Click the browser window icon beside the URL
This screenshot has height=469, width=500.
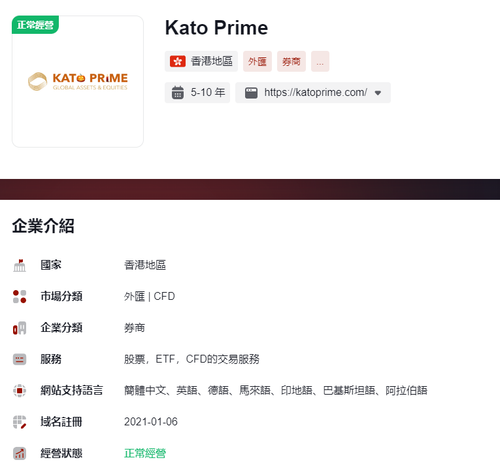tap(251, 93)
